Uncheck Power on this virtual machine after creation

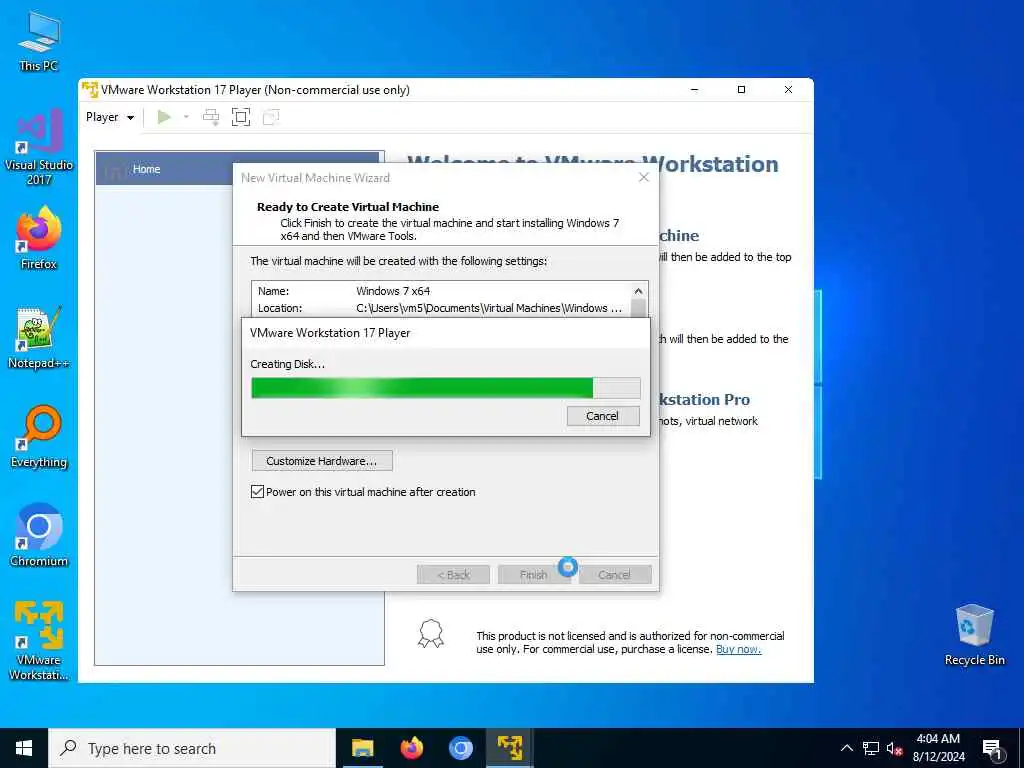(257, 492)
